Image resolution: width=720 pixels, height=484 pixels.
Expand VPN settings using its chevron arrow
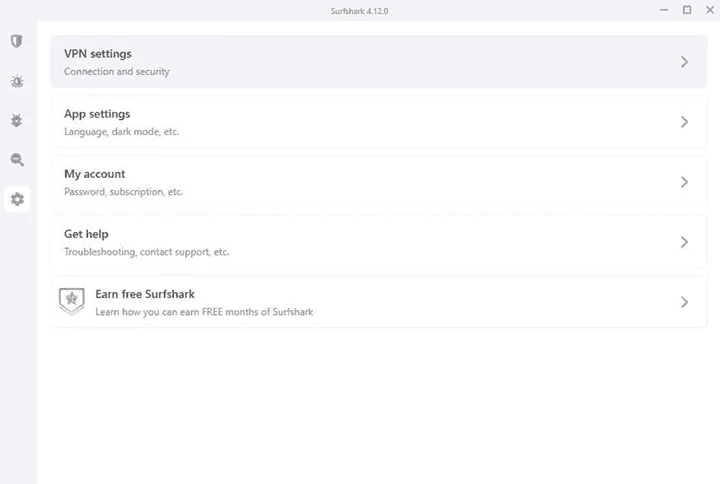pos(684,62)
